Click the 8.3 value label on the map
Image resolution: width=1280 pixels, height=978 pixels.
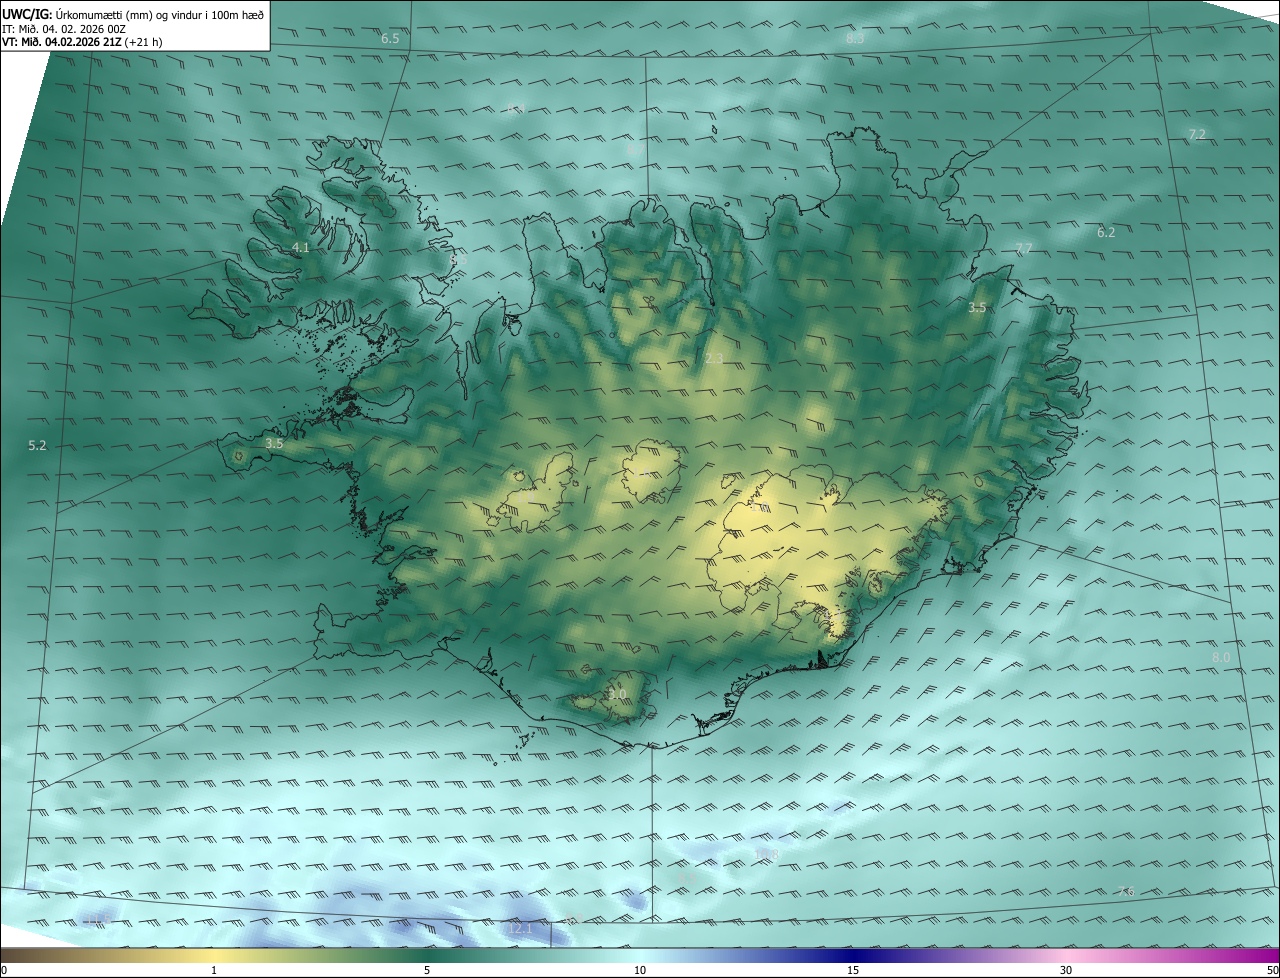click(855, 38)
